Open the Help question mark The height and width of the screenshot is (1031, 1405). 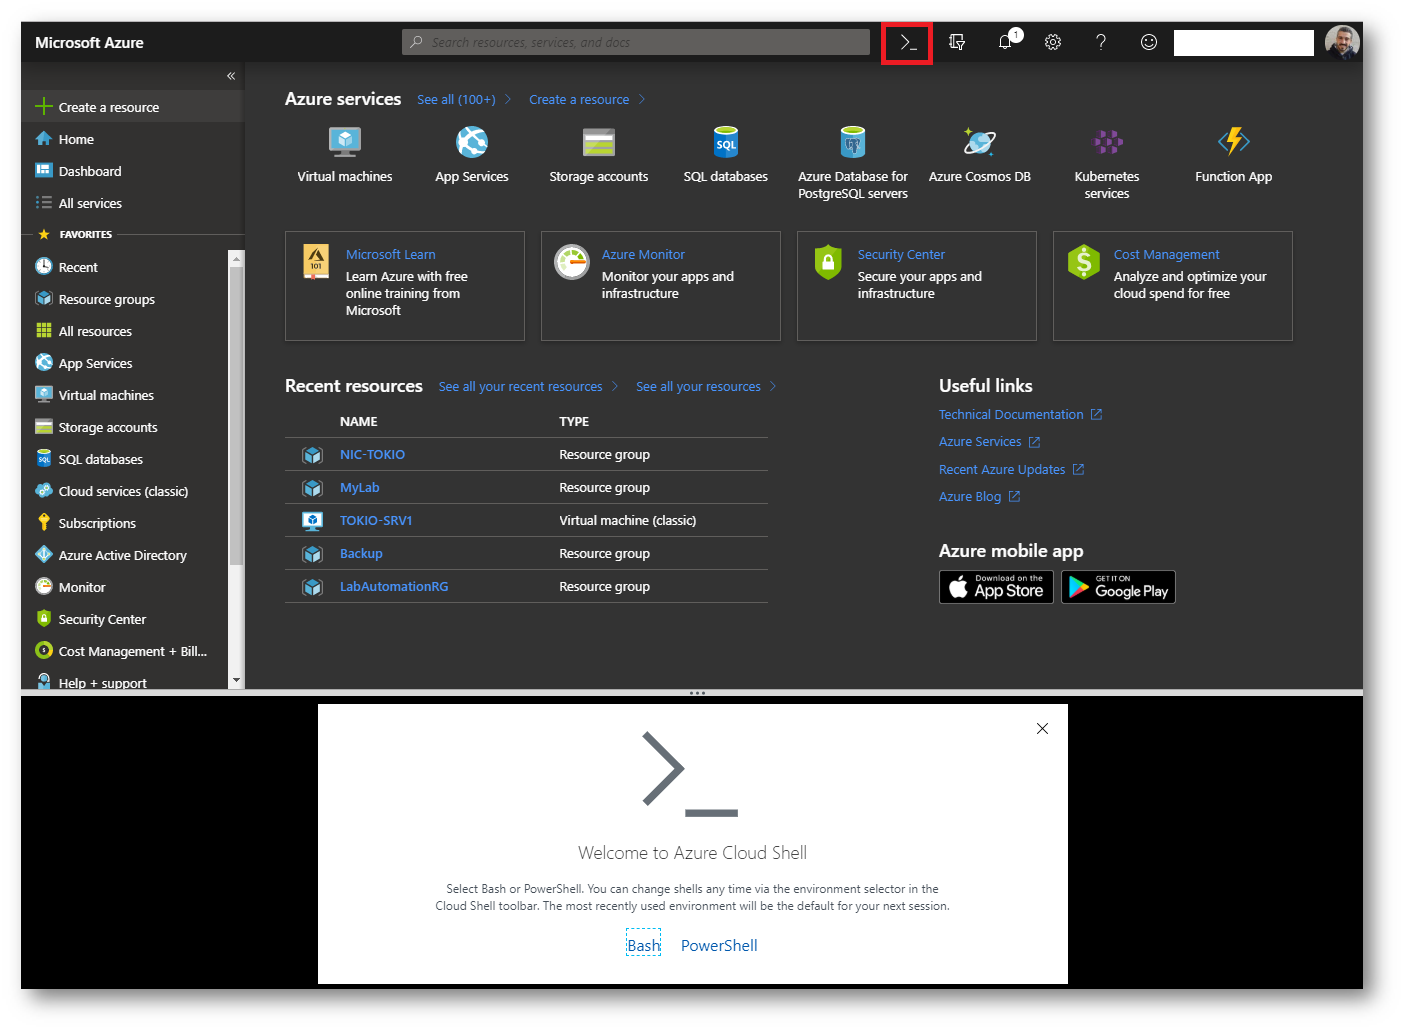pos(1101,42)
